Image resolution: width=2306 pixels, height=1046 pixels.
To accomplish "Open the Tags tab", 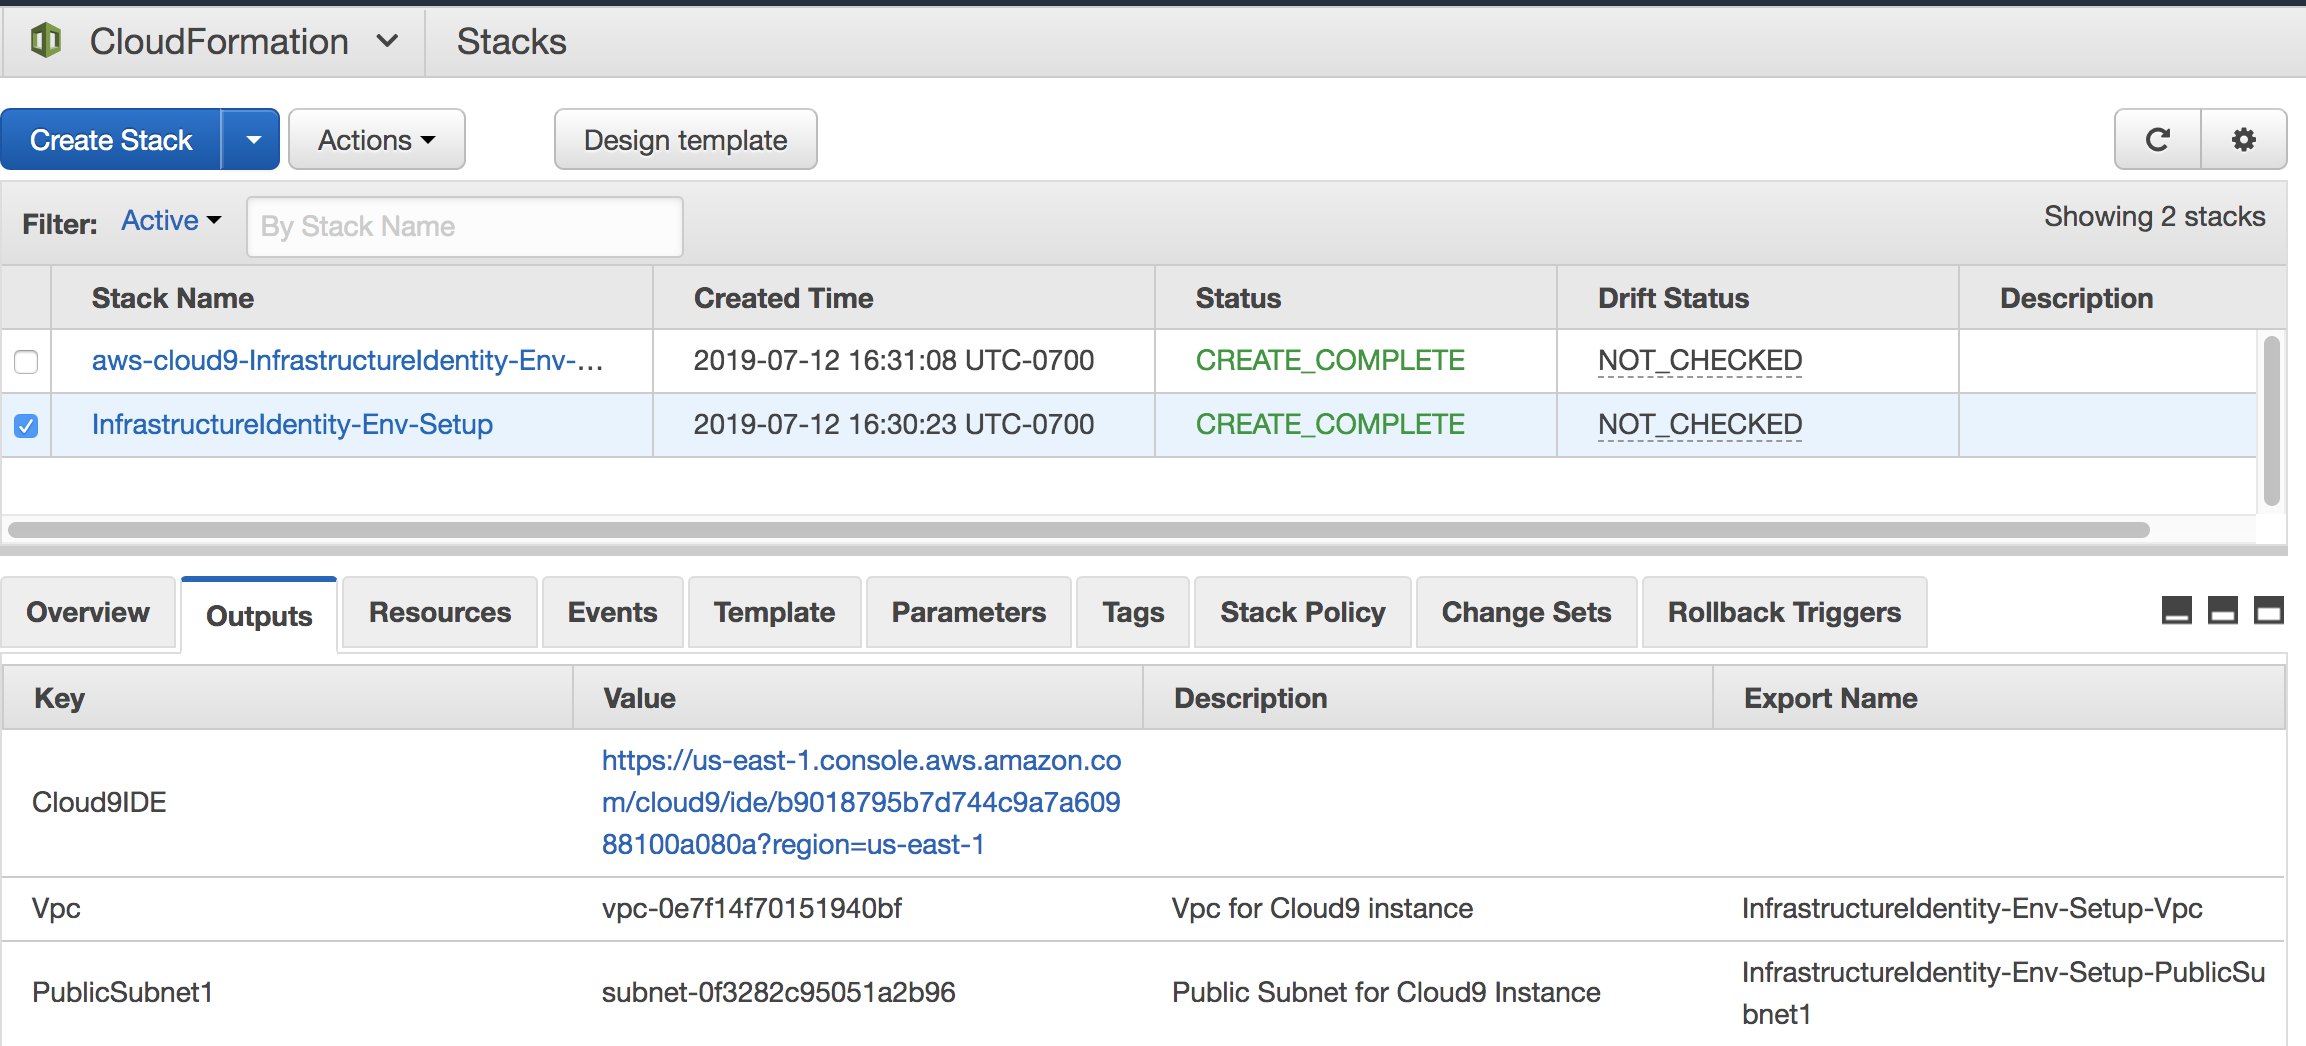I will 1133,612.
